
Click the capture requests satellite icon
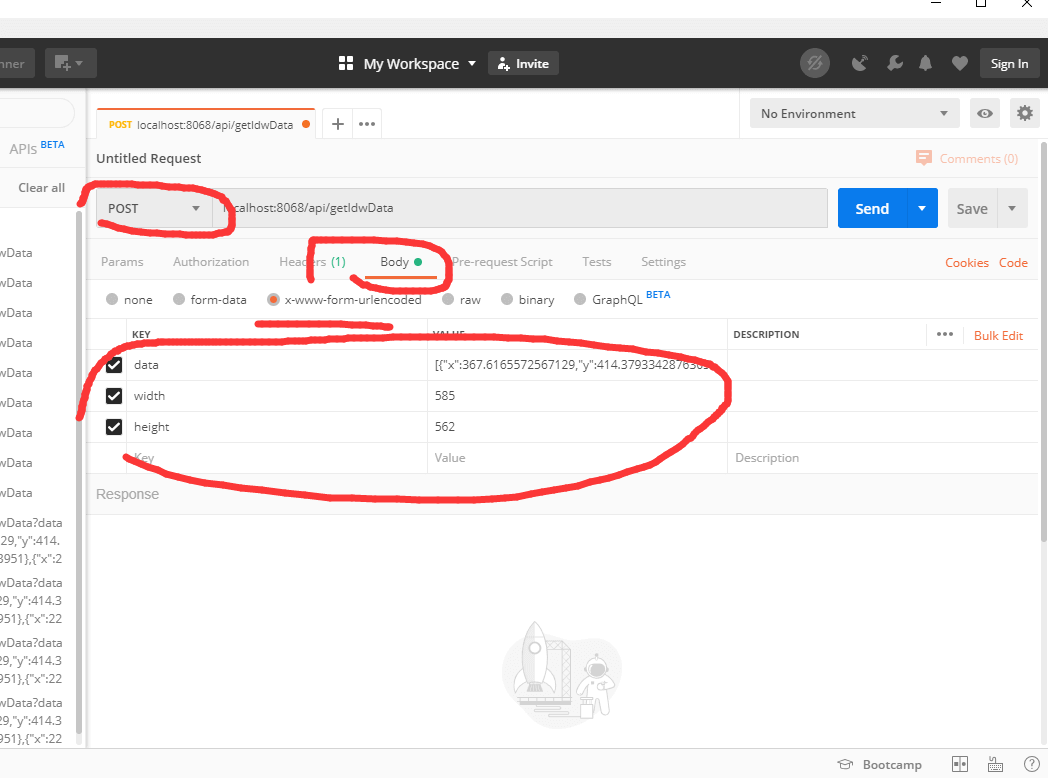(860, 64)
